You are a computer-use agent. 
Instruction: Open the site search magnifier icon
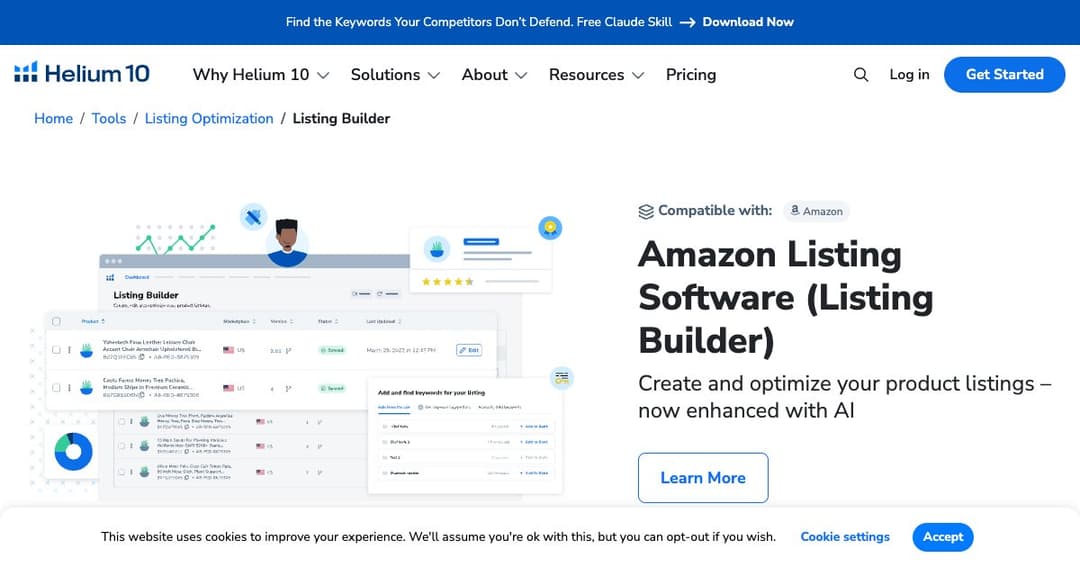pyautogui.click(x=860, y=74)
